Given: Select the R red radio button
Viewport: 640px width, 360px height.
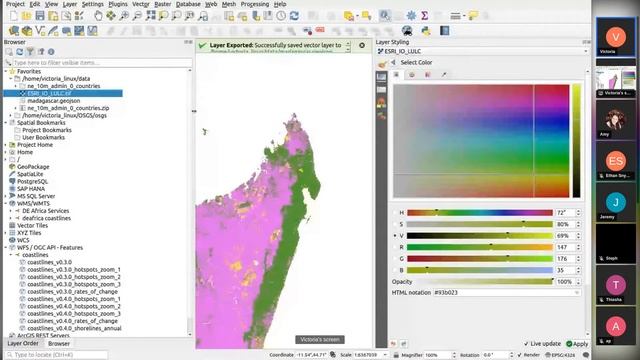Looking at the screenshot, I should pyautogui.click(x=395, y=247).
